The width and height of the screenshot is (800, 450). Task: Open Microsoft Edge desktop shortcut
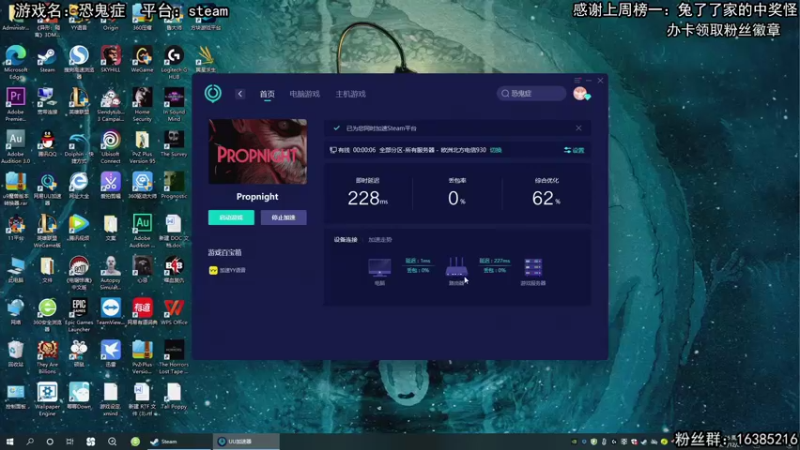click(15, 63)
